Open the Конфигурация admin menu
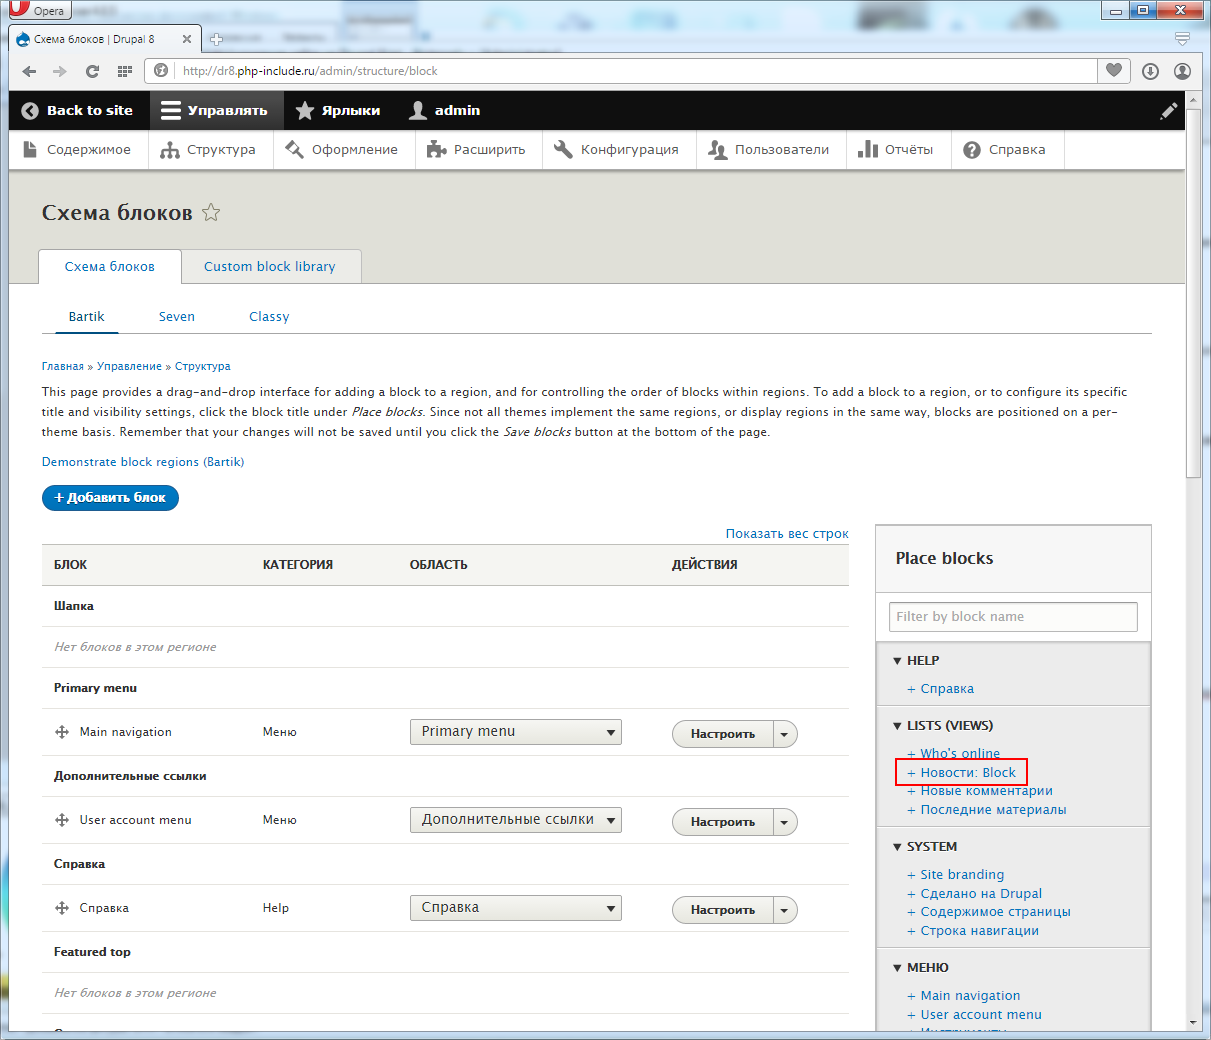This screenshot has height=1040, width=1211. point(618,150)
